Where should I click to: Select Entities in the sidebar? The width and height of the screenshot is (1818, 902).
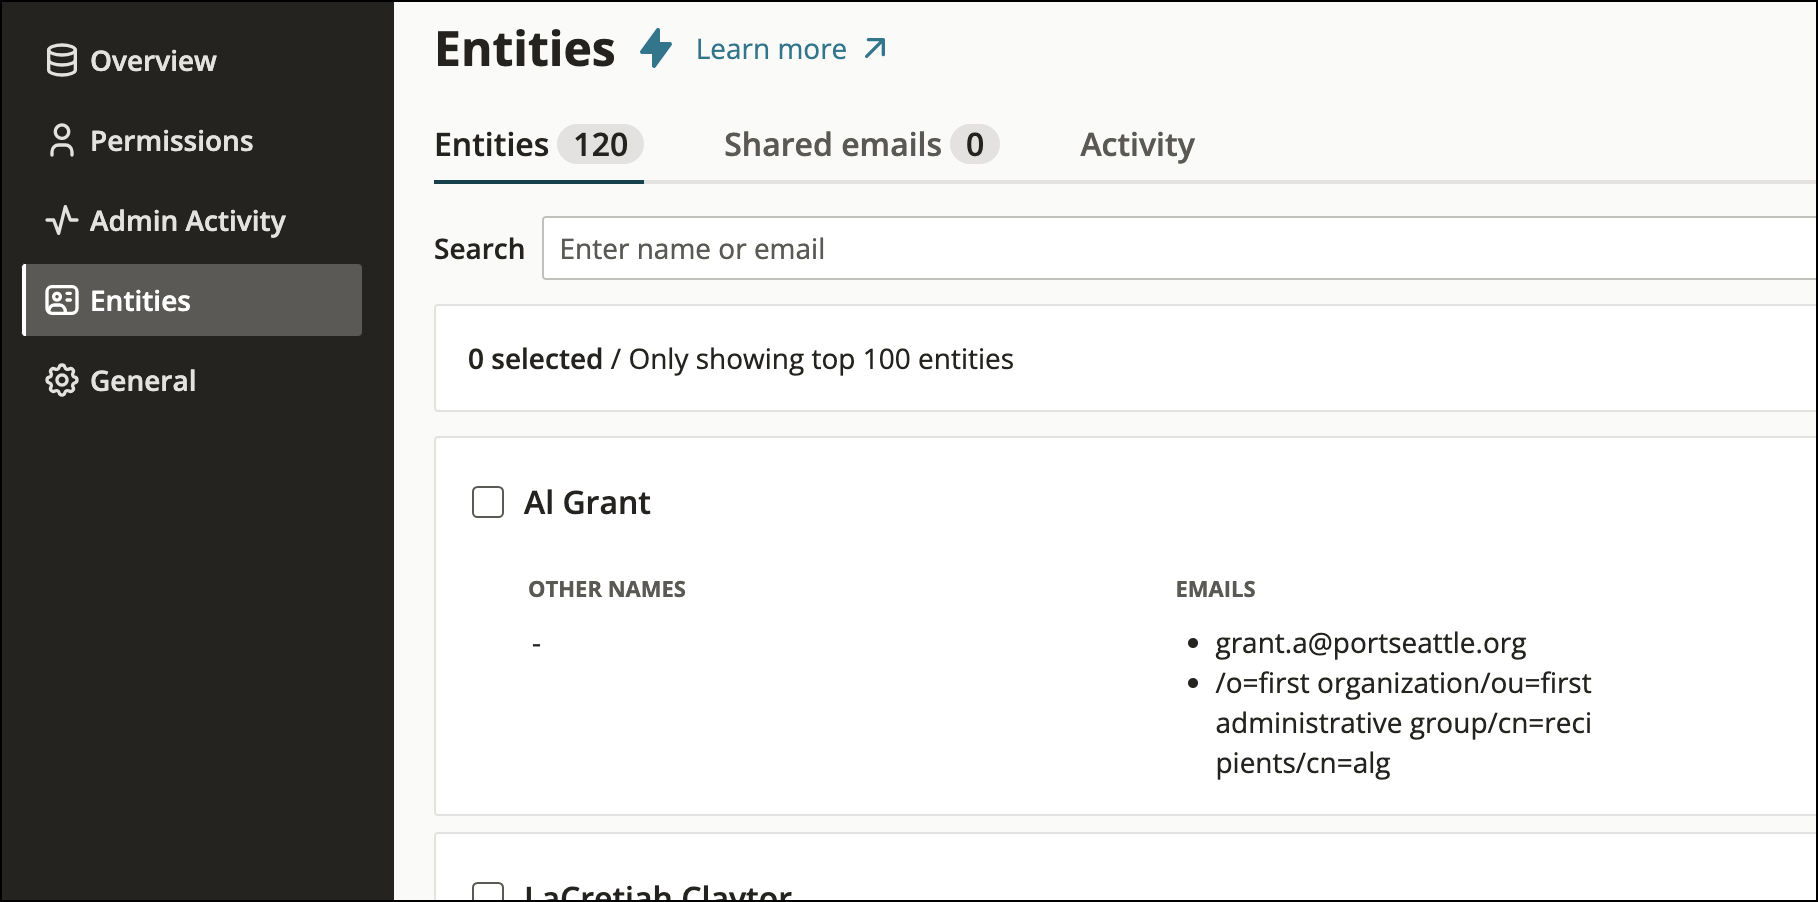[192, 300]
